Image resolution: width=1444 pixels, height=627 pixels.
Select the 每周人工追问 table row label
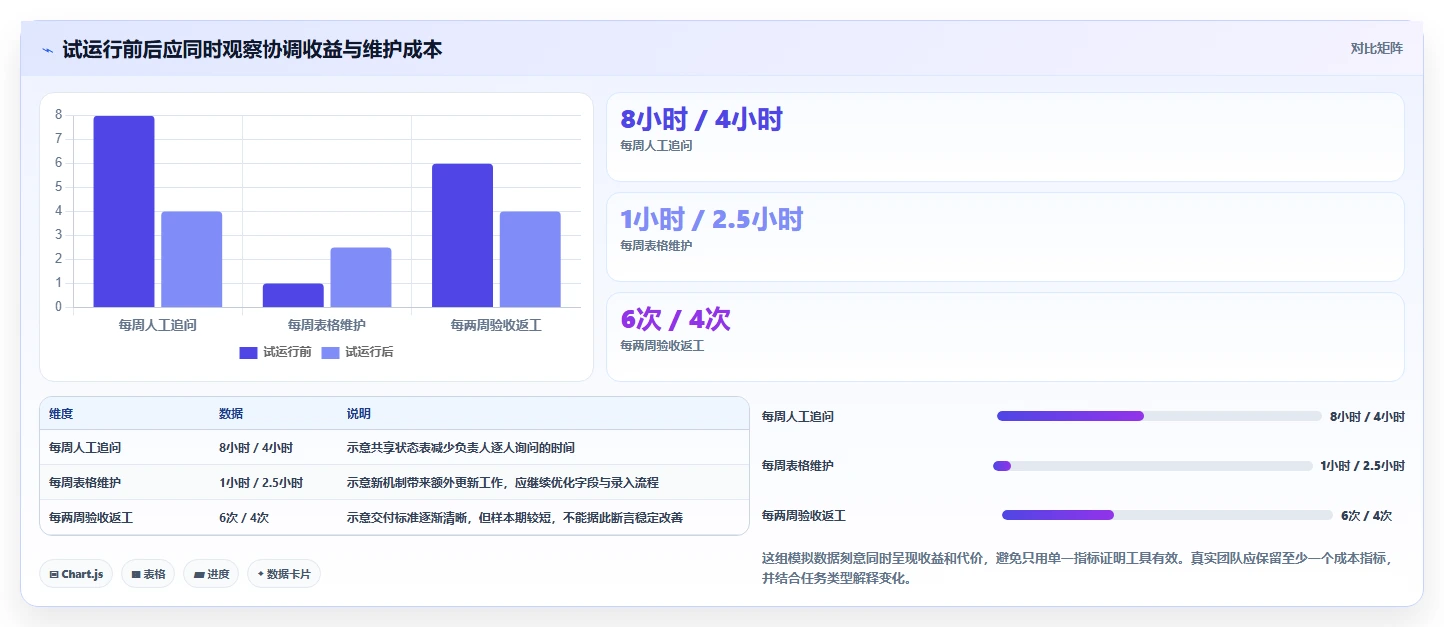pos(85,448)
